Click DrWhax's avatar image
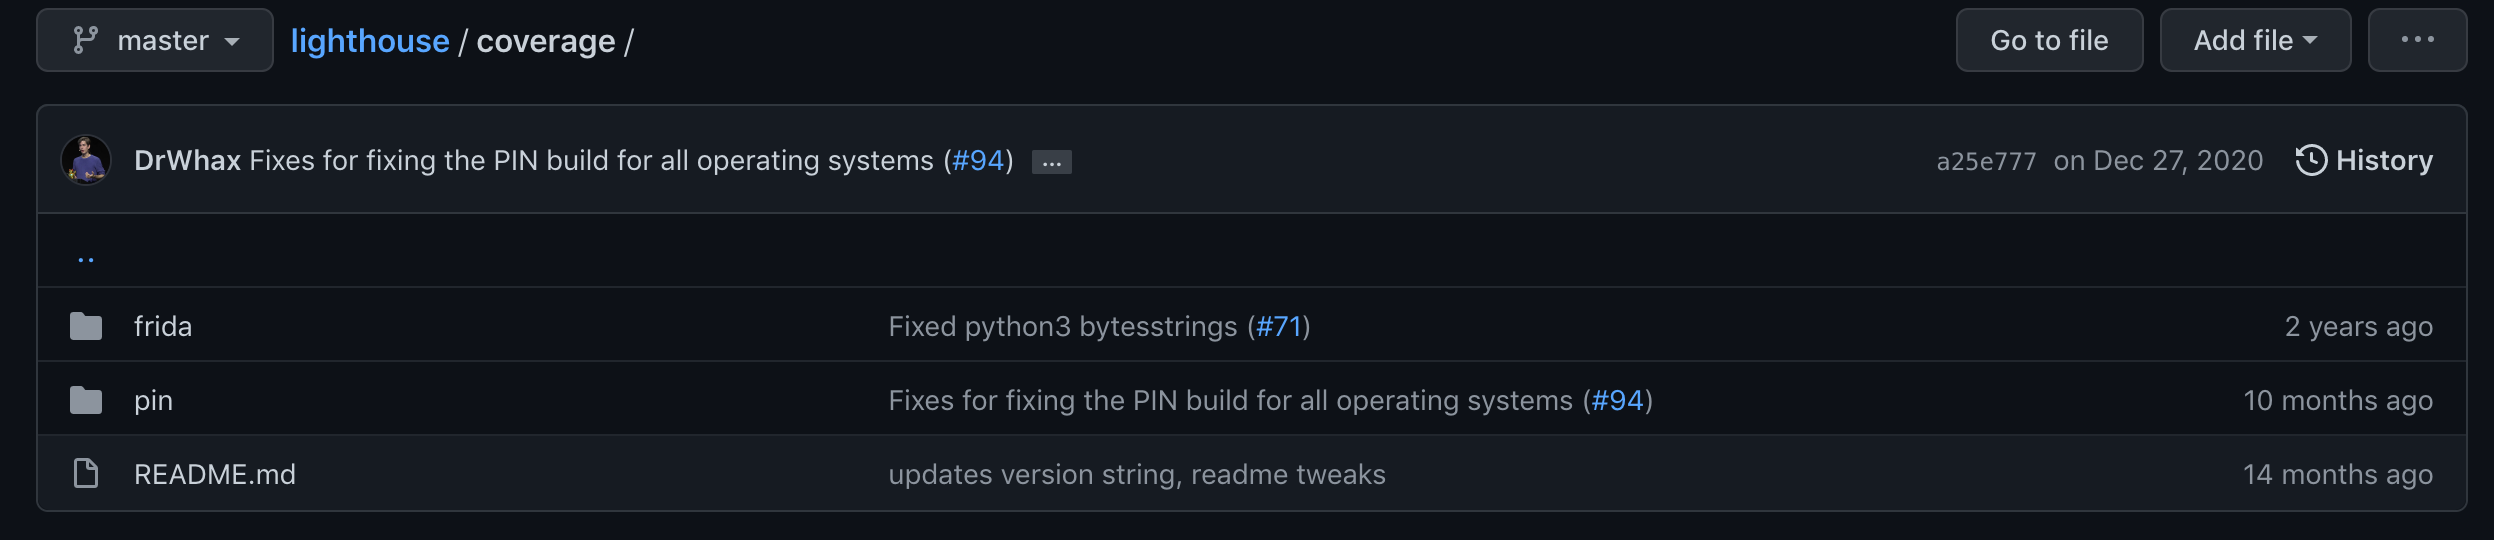This screenshot has width=2494, height=540. [86, 160]
